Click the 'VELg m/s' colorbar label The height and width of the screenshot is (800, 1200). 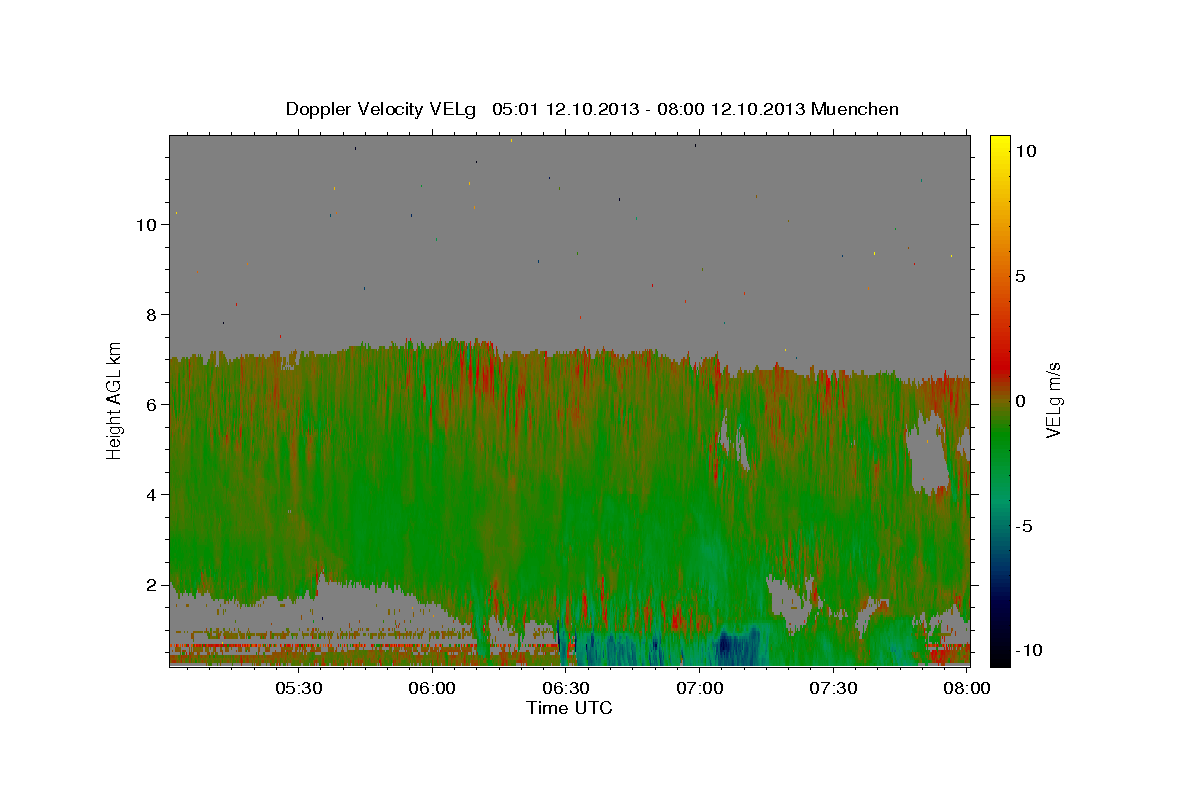pos(1053,400)
